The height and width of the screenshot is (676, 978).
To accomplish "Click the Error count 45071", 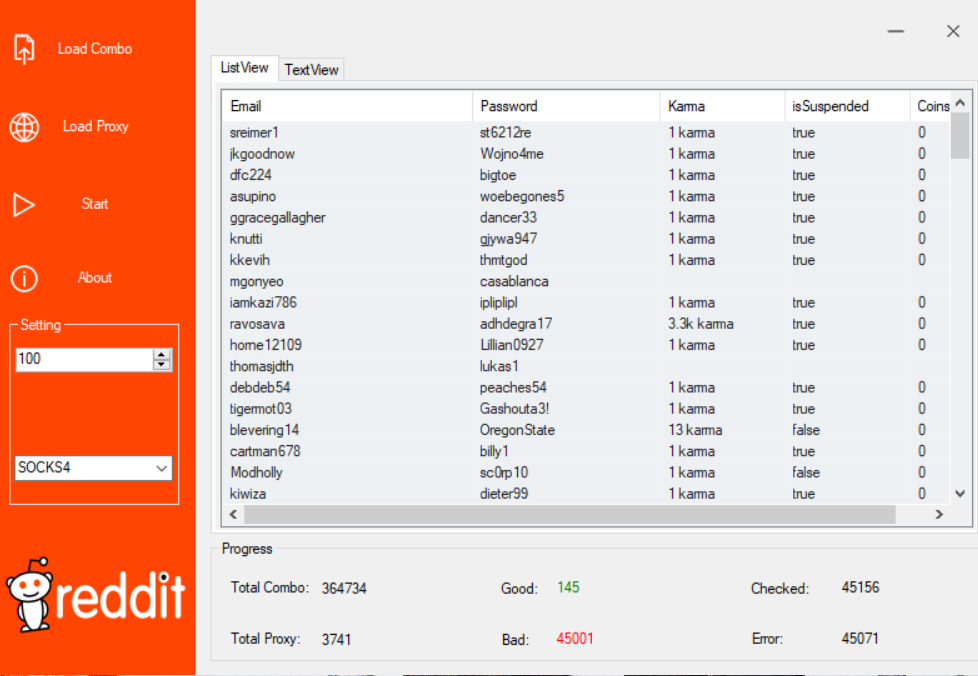I will [860, 639].
